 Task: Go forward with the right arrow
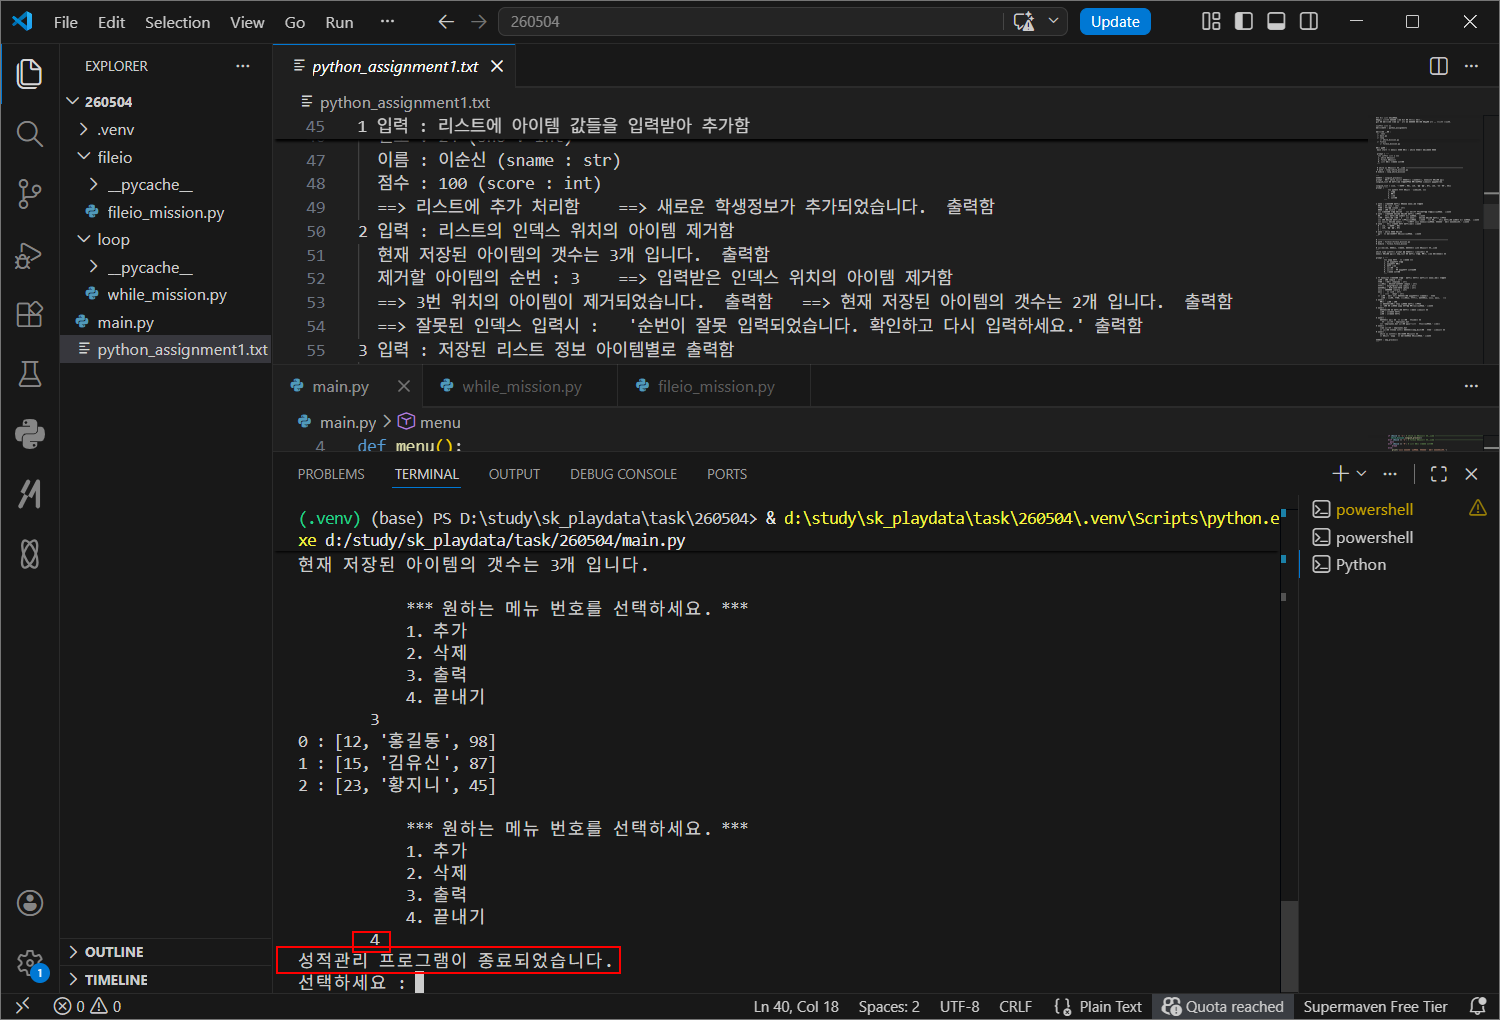point(479,22)
